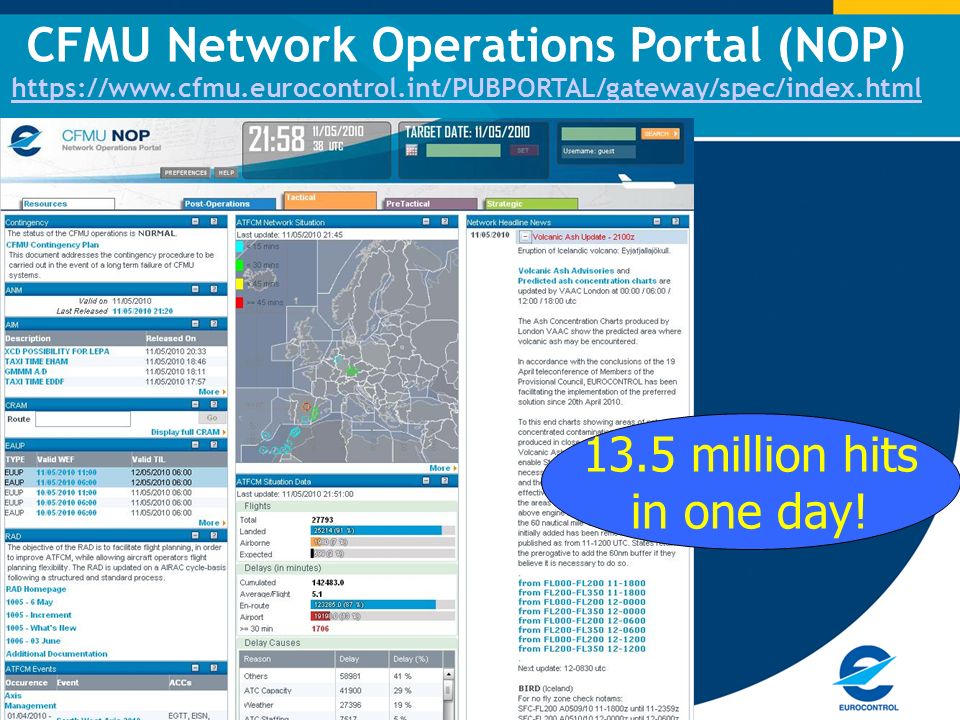The image size is (960, 720).
Task: Open help for the ANM panel
Action: 214,289
